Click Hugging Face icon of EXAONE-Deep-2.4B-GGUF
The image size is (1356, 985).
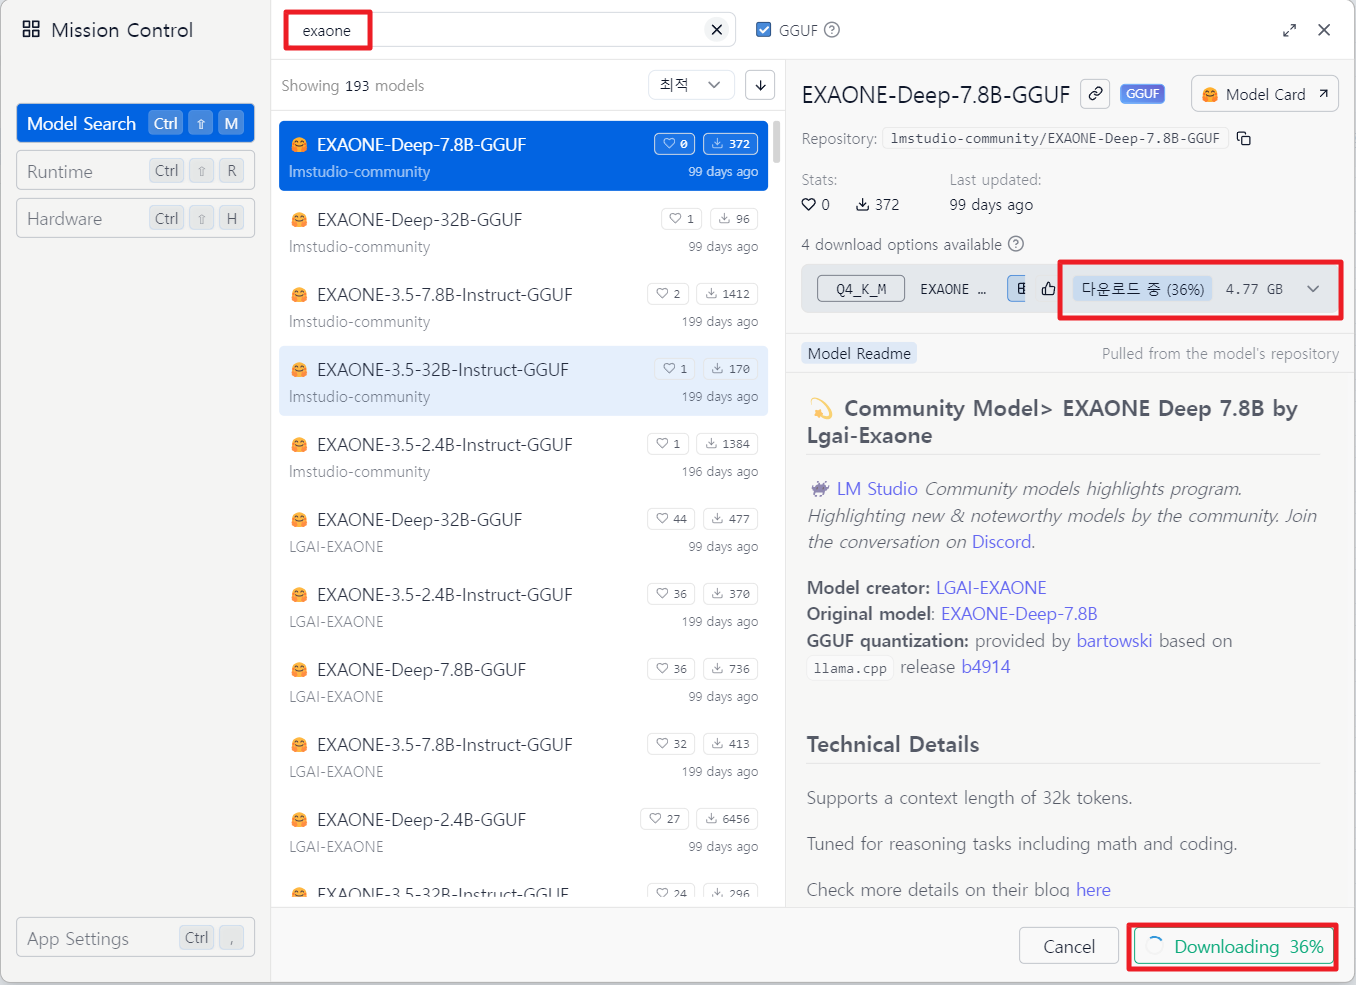[x=298, y=820]
